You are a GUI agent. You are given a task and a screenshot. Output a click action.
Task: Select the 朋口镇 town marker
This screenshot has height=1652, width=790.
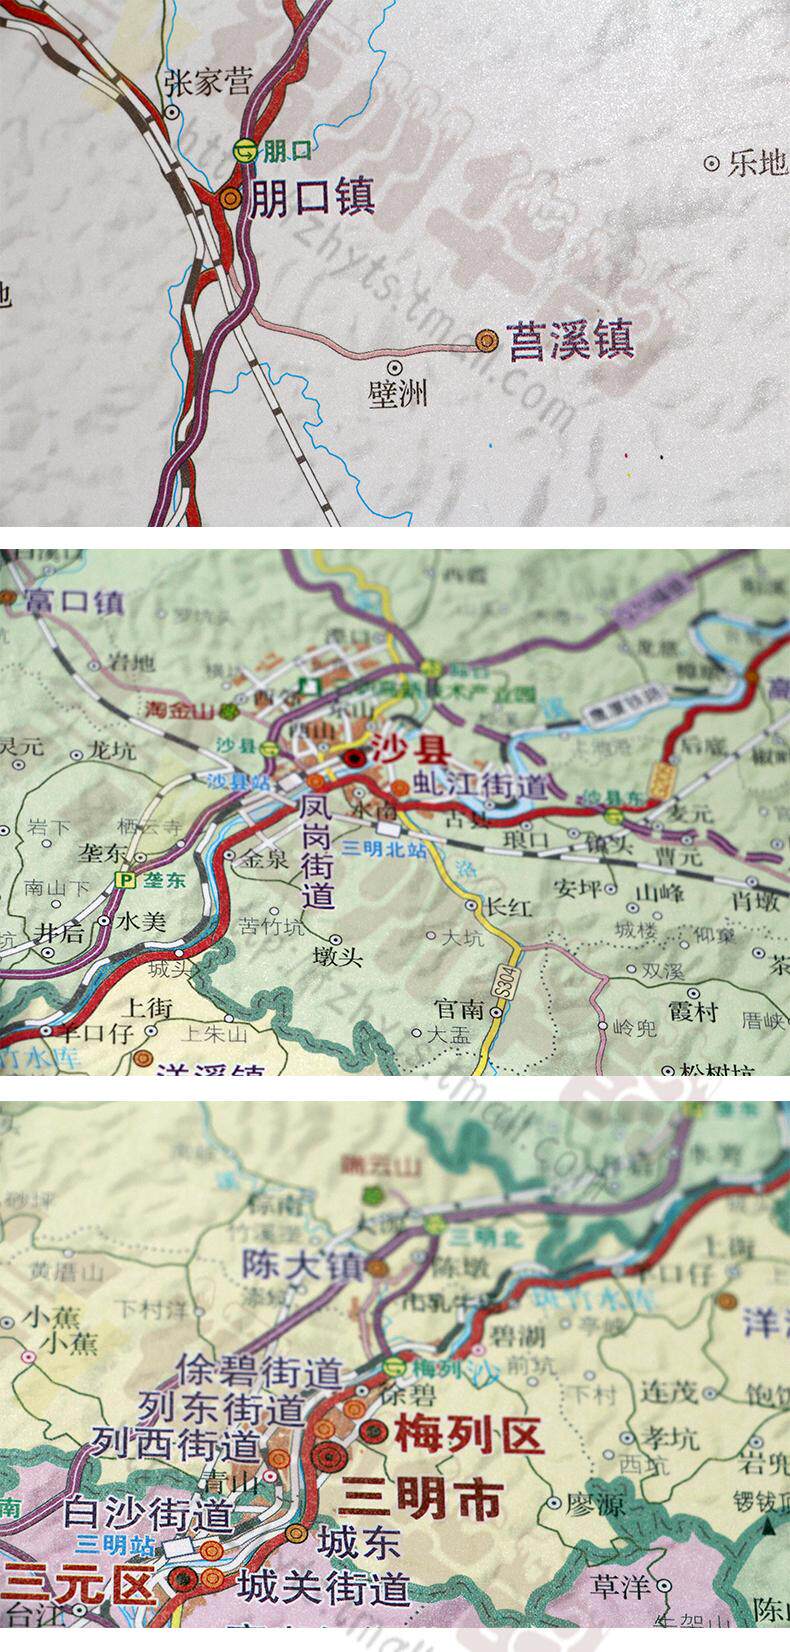(x=230, y=198)
